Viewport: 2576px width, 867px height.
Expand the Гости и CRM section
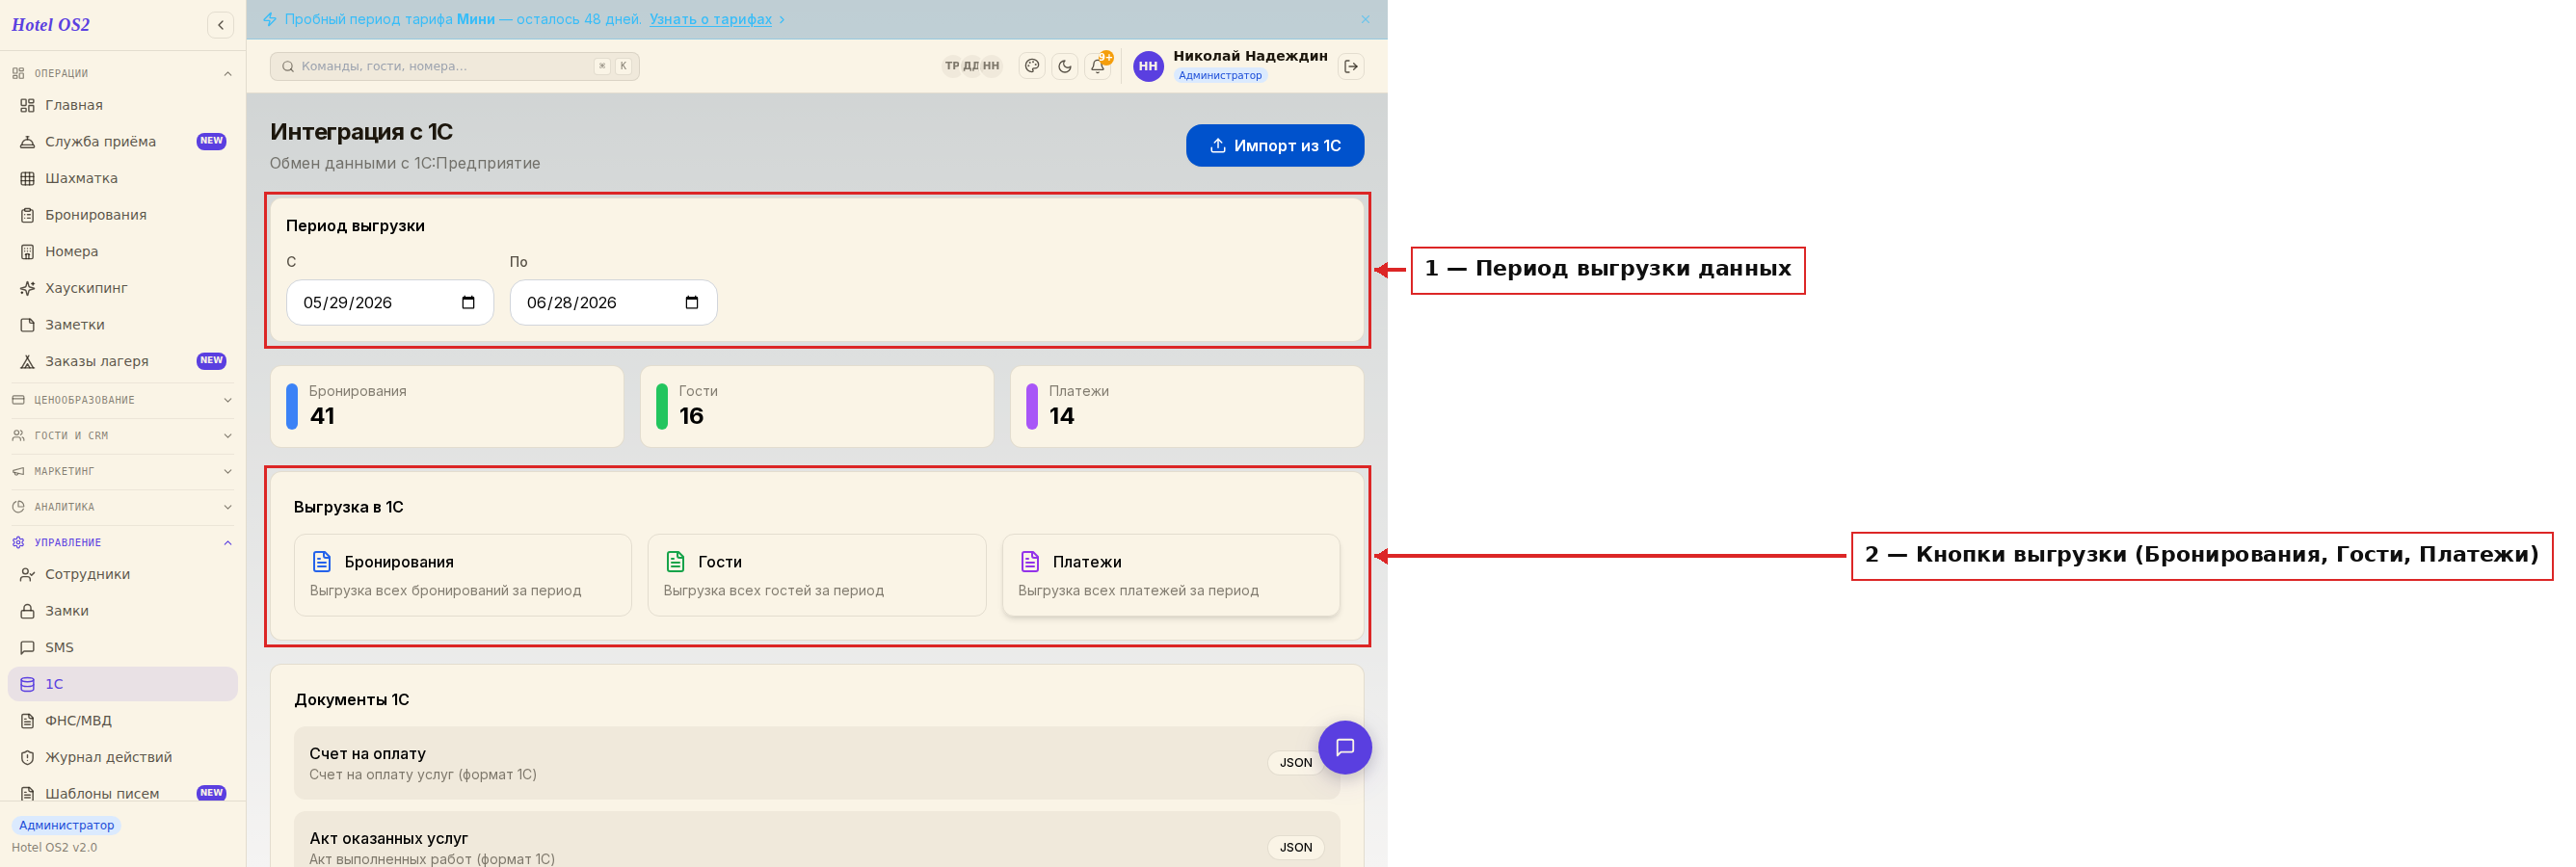122,436
